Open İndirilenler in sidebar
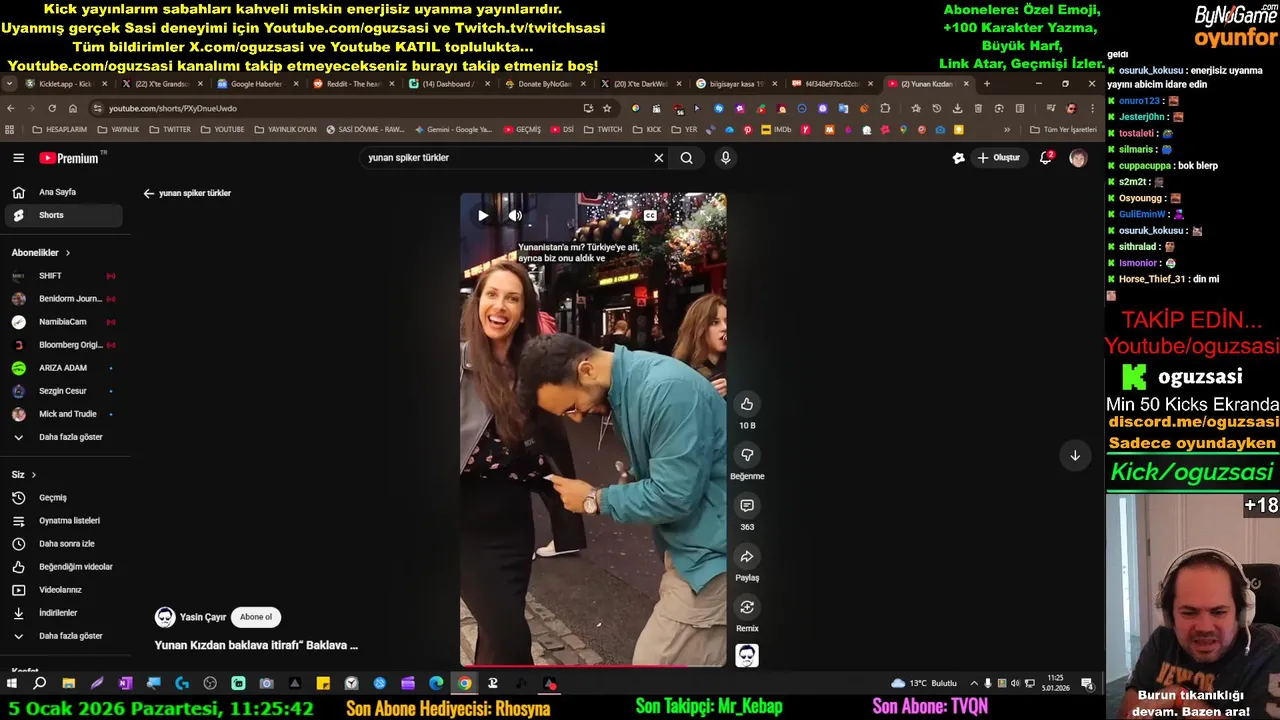The height and width of the screenshot is (720, 1280). (x=65, y=613)
